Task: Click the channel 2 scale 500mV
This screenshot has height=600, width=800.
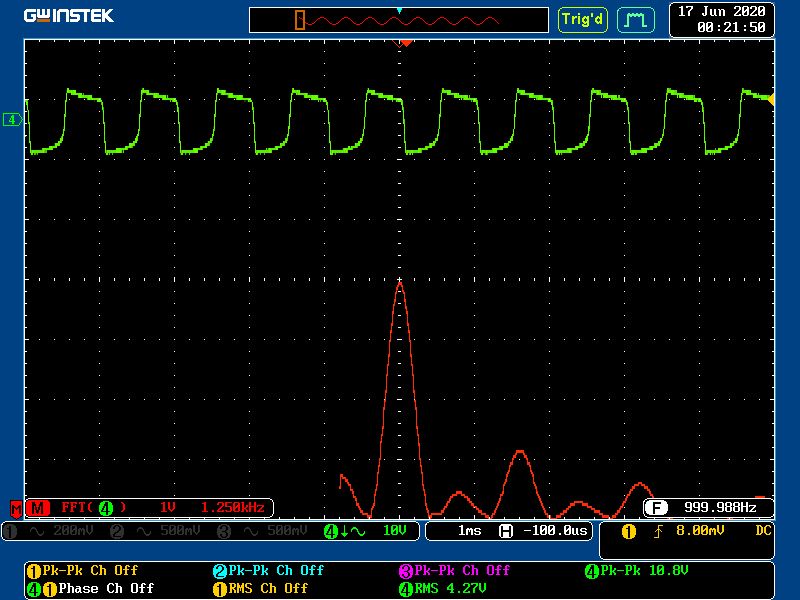Action: click(180, 531)
